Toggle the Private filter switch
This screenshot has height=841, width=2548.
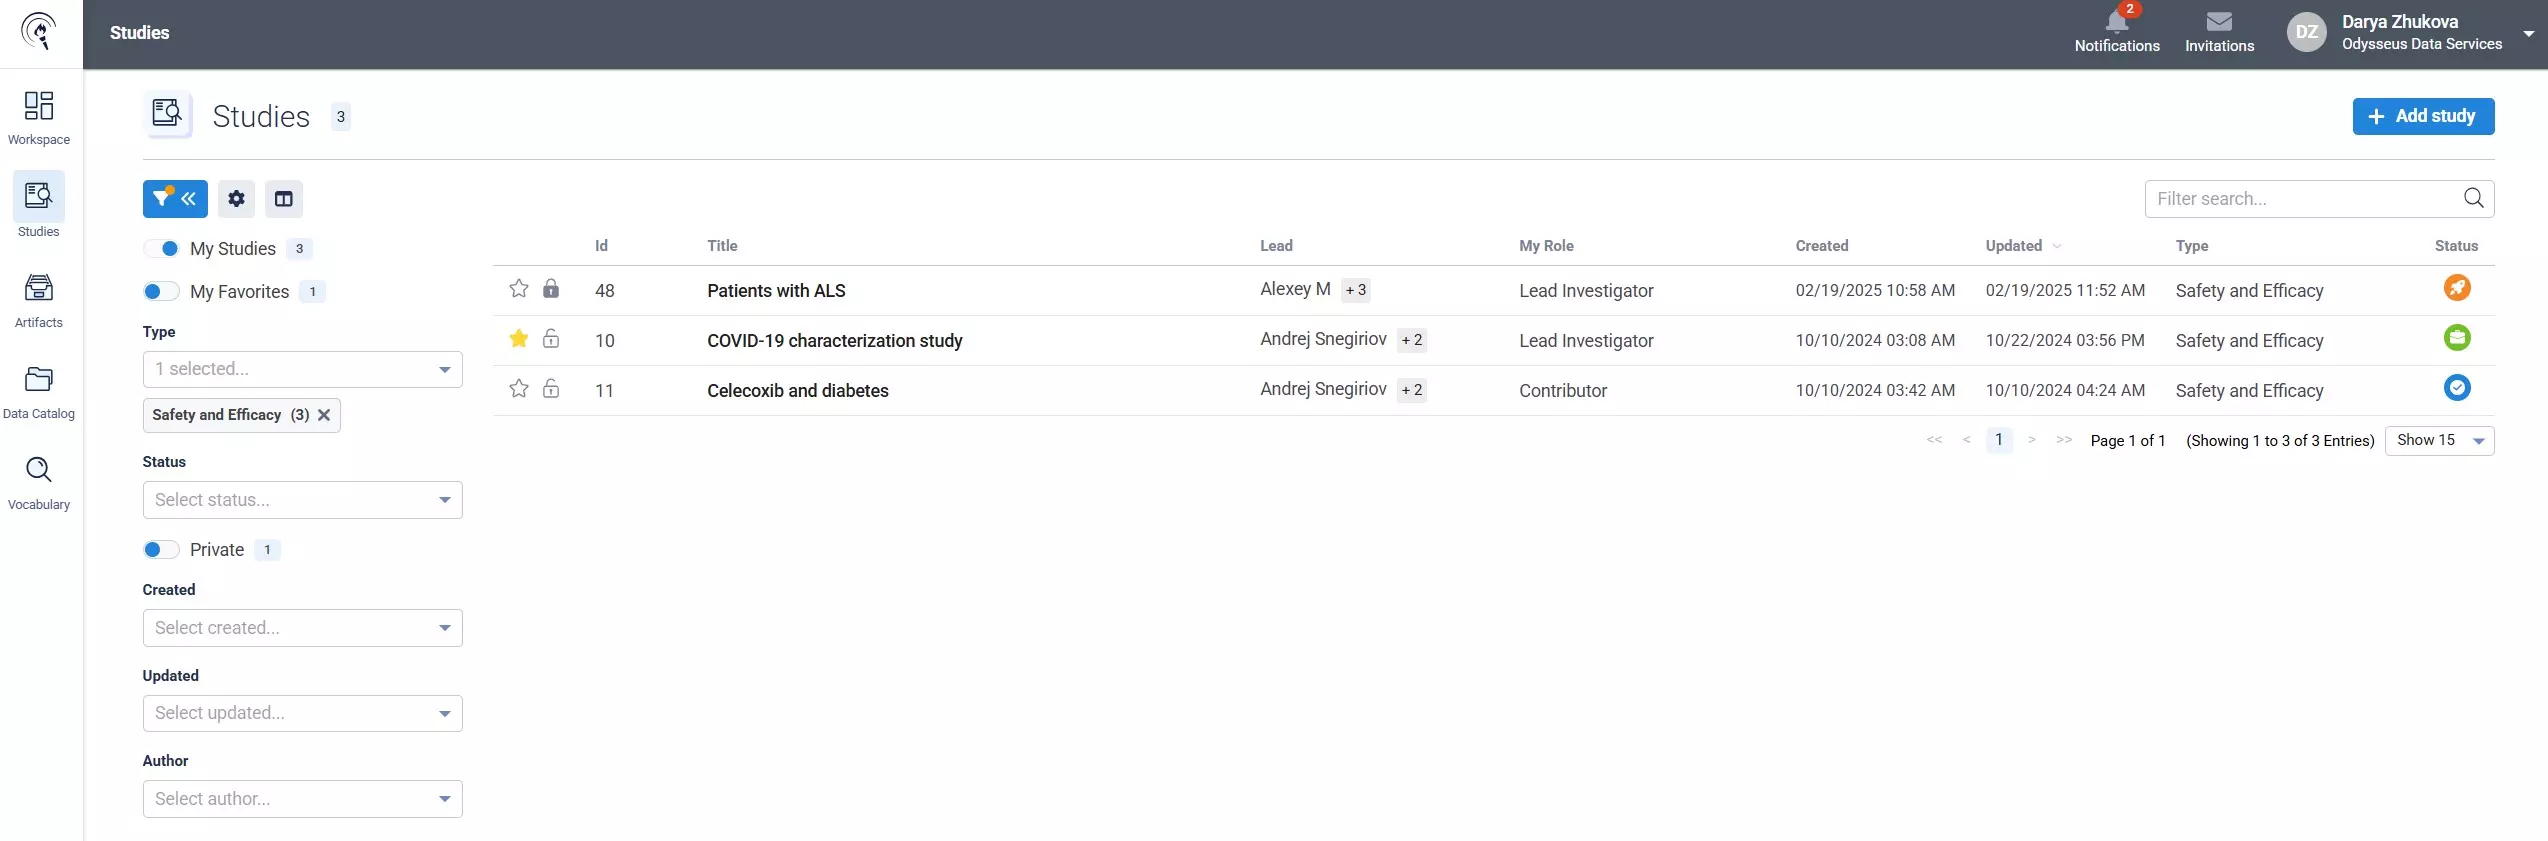coord(161,550)
